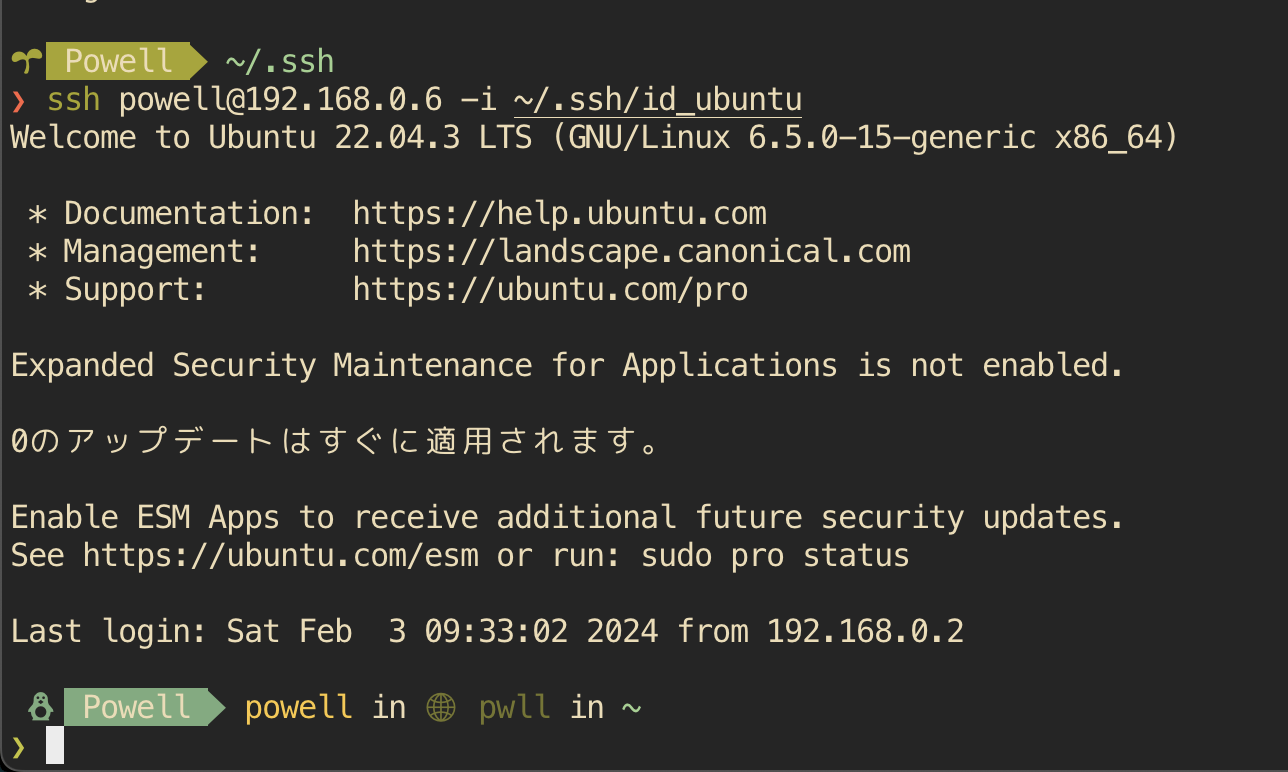This screenshot has width=1288, height=772.
Task: Click the "sudo pro status" command text
Action: click(775, 555)
